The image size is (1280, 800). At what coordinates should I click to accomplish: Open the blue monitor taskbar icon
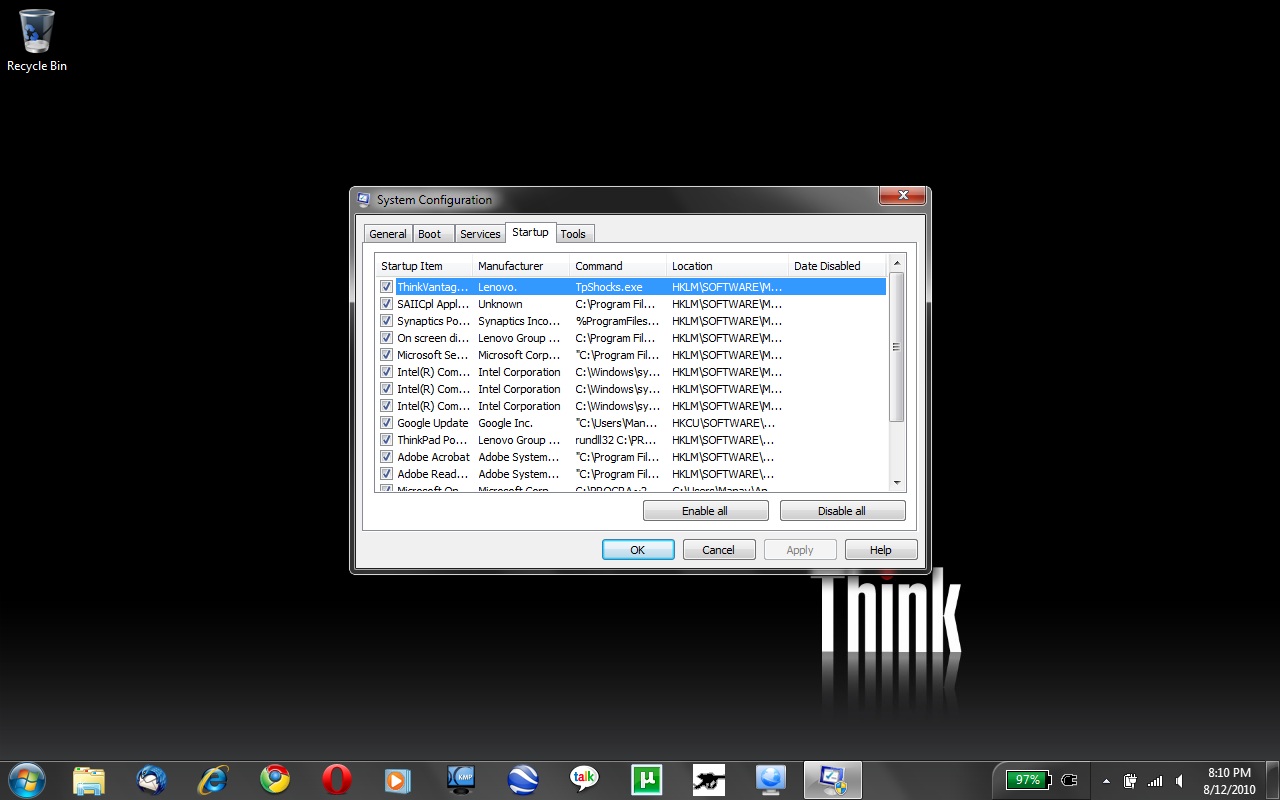click(771, 780)
